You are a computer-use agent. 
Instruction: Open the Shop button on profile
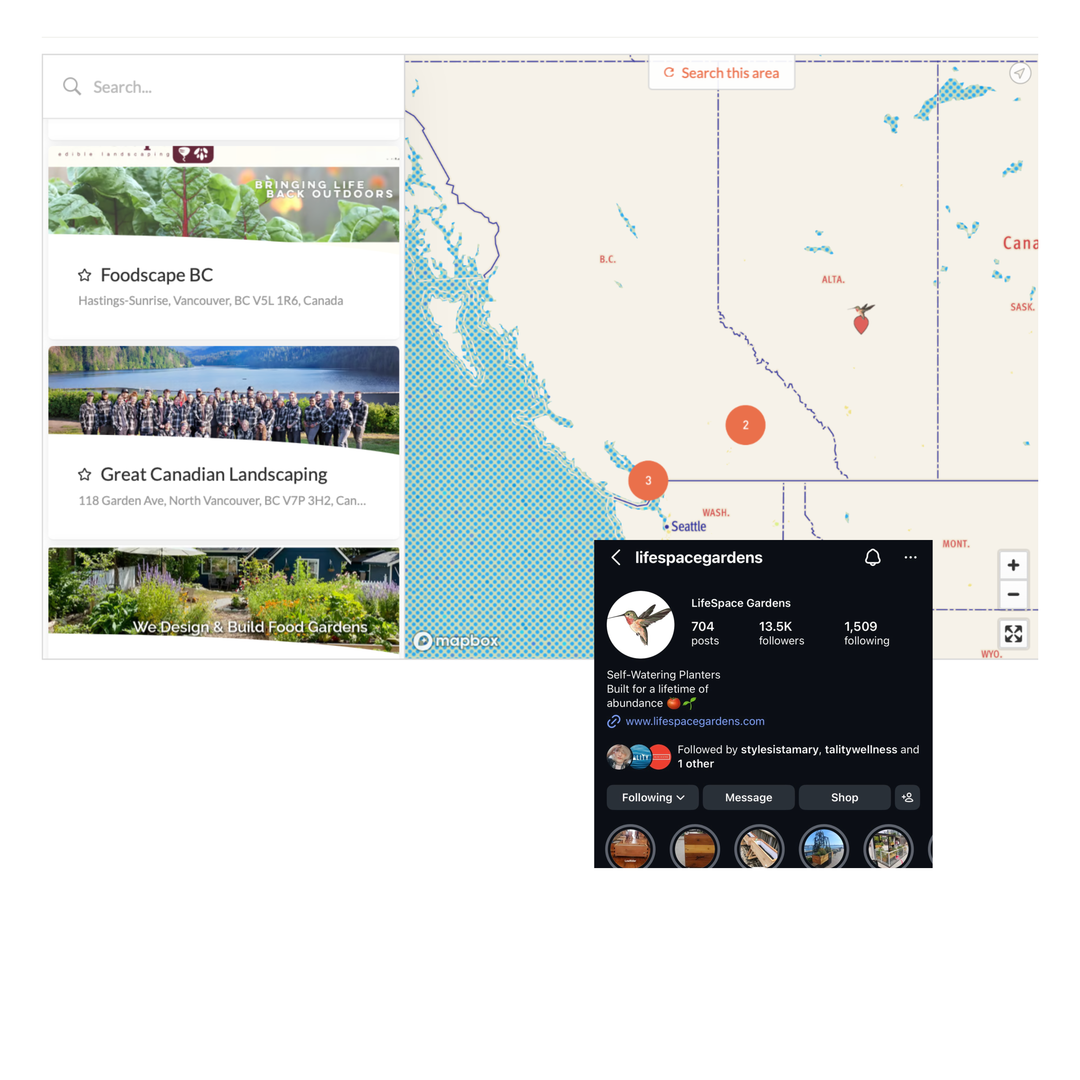click(x=844, y=798)
